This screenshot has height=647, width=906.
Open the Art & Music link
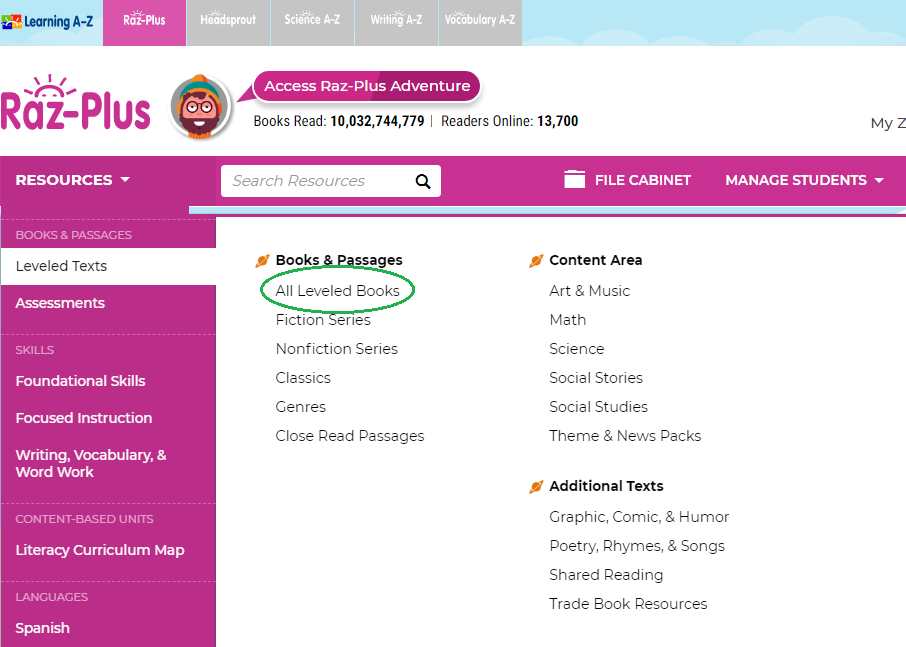589,291
